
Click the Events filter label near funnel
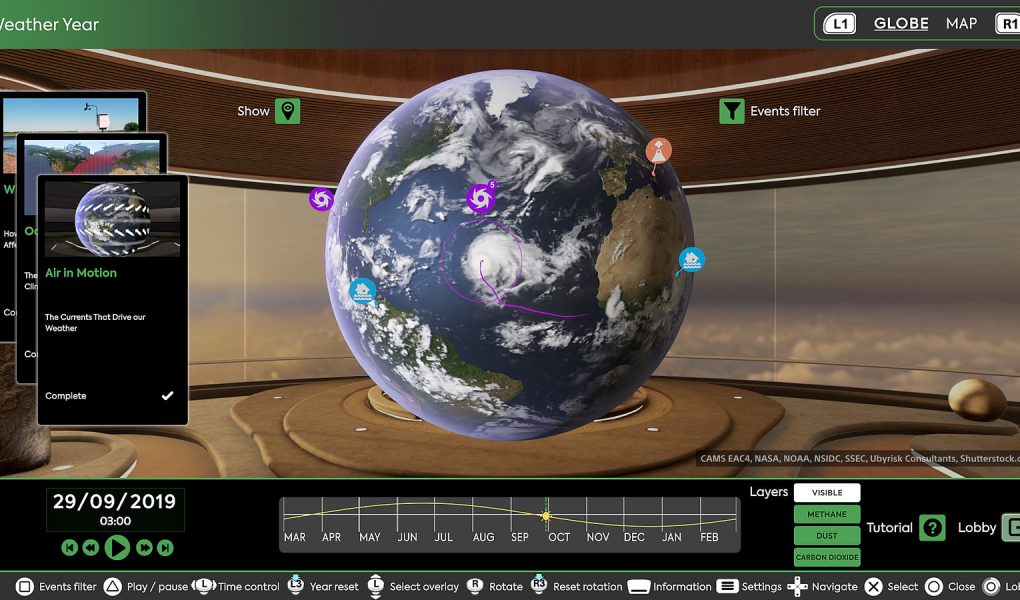tap(785, 111)
